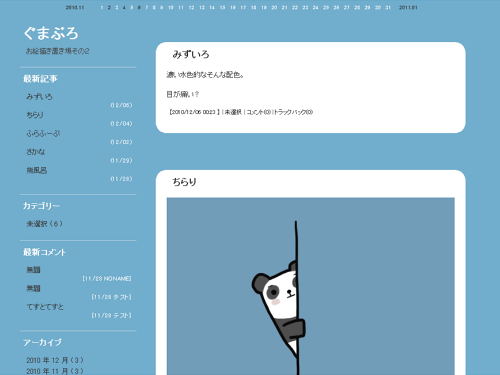The image size is (500, 375).
Task: Open the ぐまぶろ blog title link
Action: tap(51, 33)
